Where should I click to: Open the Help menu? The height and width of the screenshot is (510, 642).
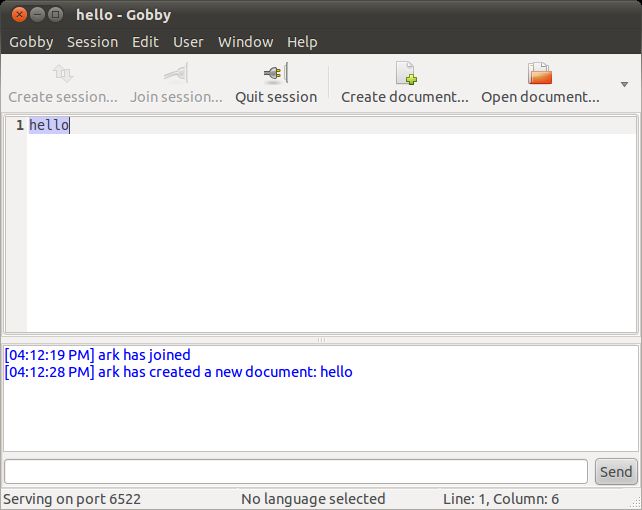(302, 42)
